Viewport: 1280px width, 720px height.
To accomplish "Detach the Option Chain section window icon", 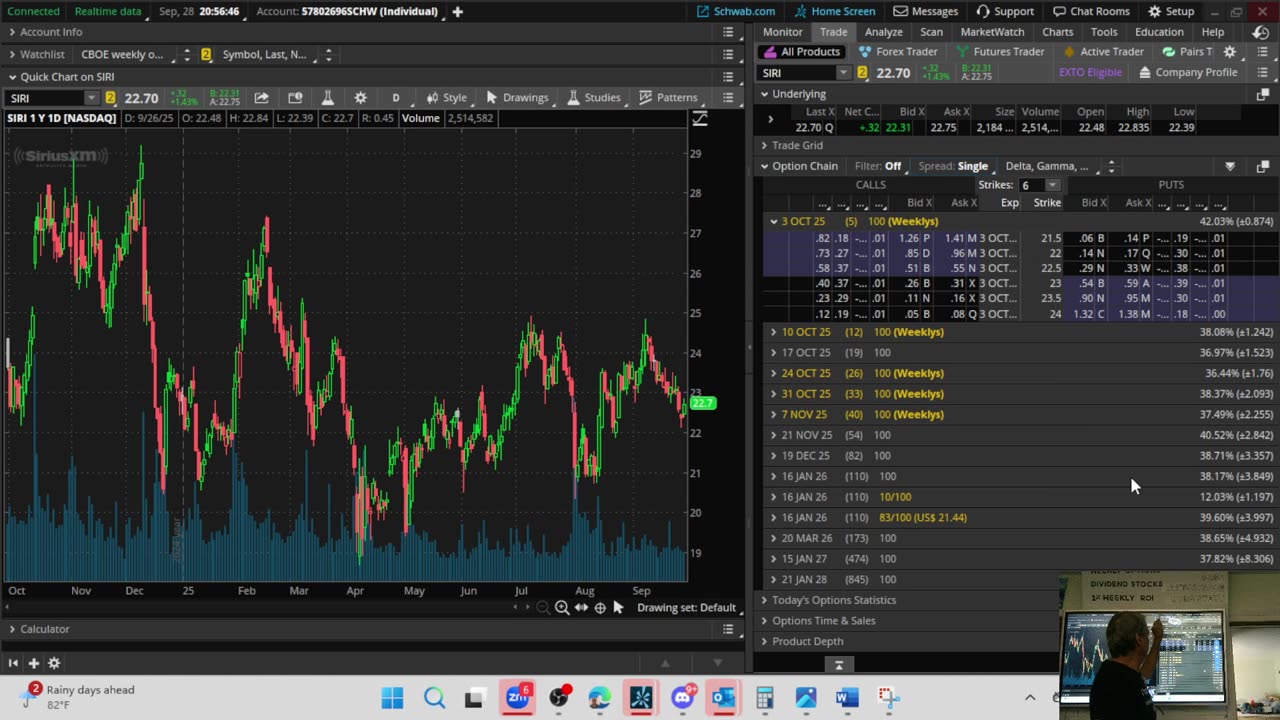I will tap(1262, 166).
